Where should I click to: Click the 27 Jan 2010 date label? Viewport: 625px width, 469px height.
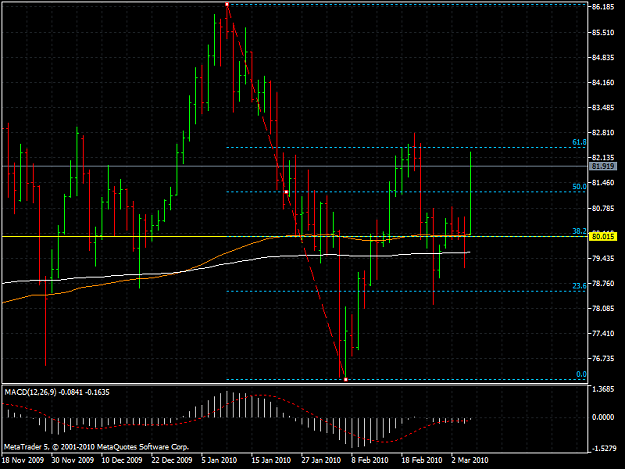tap(321, 460)
